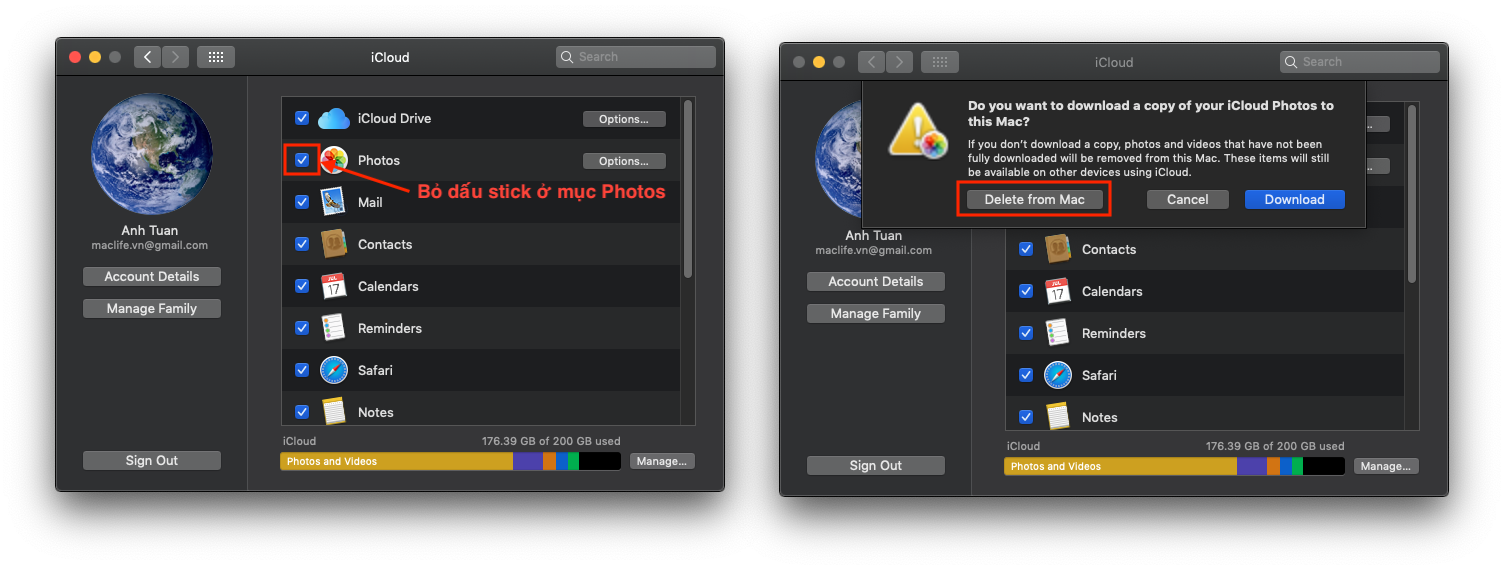Viewport: 1501px width, 565px height.
Task: Click the Calendars icon in the right window
Action: click(1057, 291)
